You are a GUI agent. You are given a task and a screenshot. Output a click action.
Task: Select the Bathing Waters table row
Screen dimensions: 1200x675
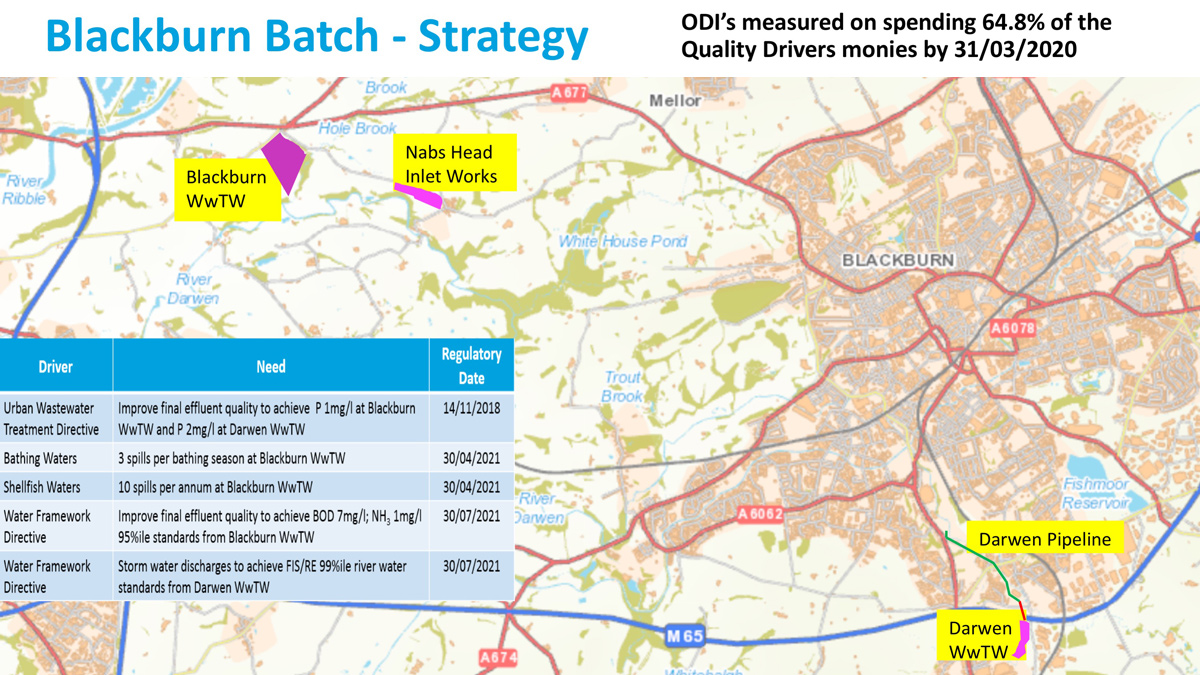257,458
